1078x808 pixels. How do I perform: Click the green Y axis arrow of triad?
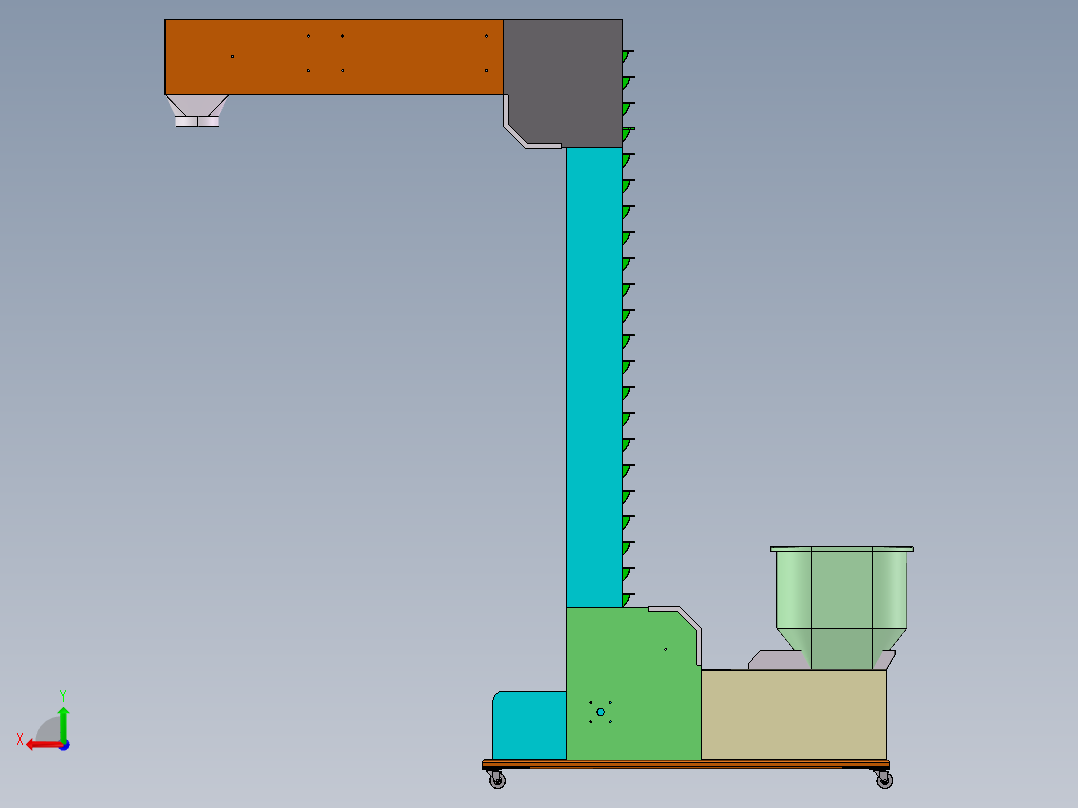pos(63,724)
